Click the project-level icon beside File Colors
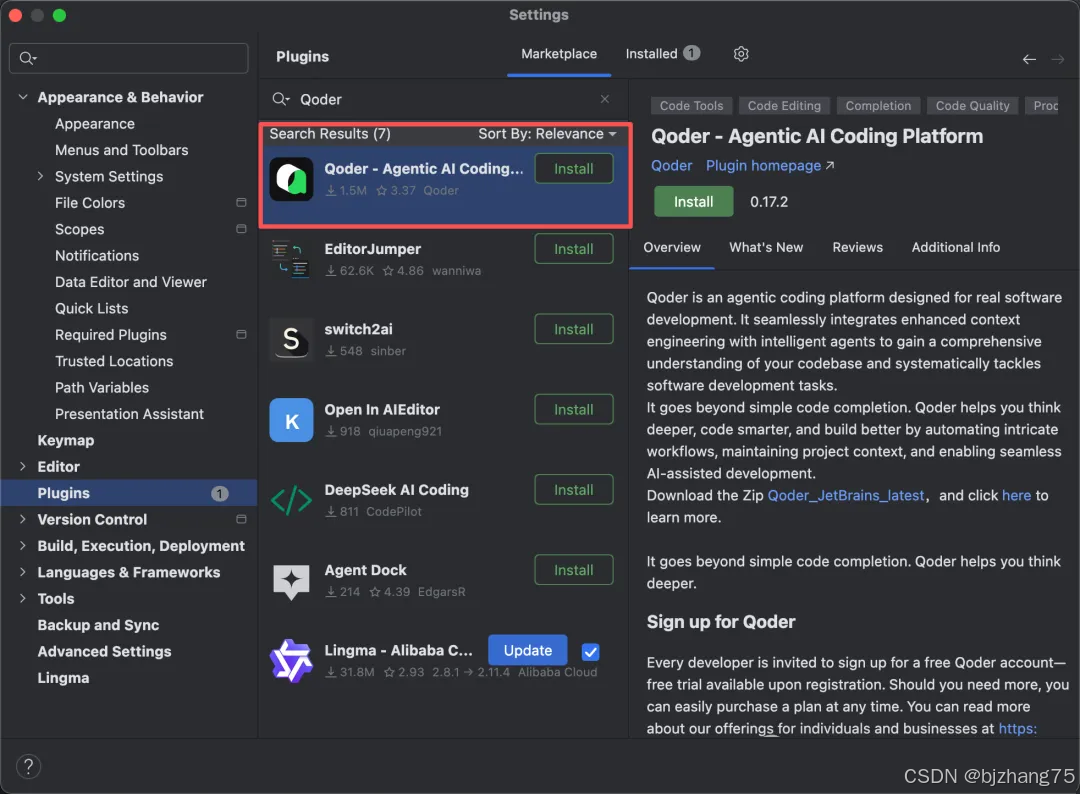Image resolution: width=1080 pixels, height=794 pixels. [x=241, y=202]
